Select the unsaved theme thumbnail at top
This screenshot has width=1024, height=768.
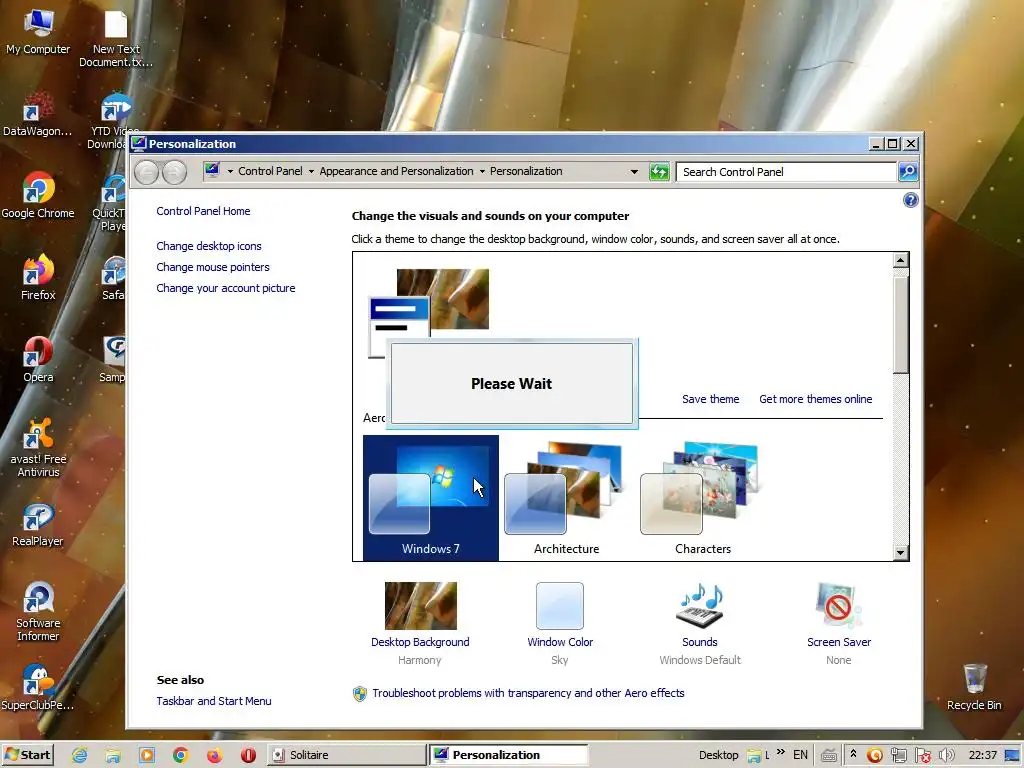[x=430, y=312]
